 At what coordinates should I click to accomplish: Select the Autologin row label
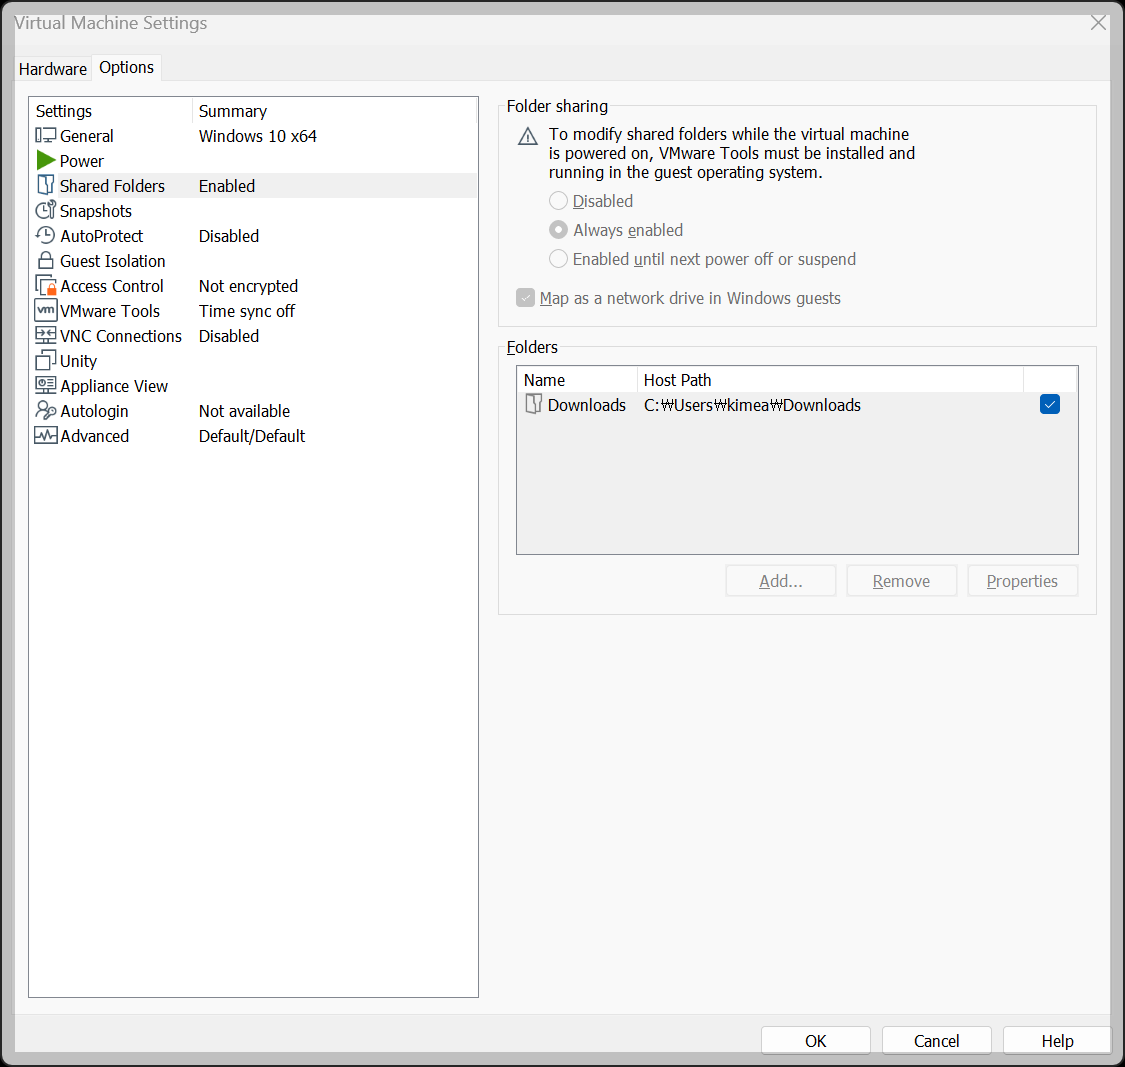pos(95,411)
